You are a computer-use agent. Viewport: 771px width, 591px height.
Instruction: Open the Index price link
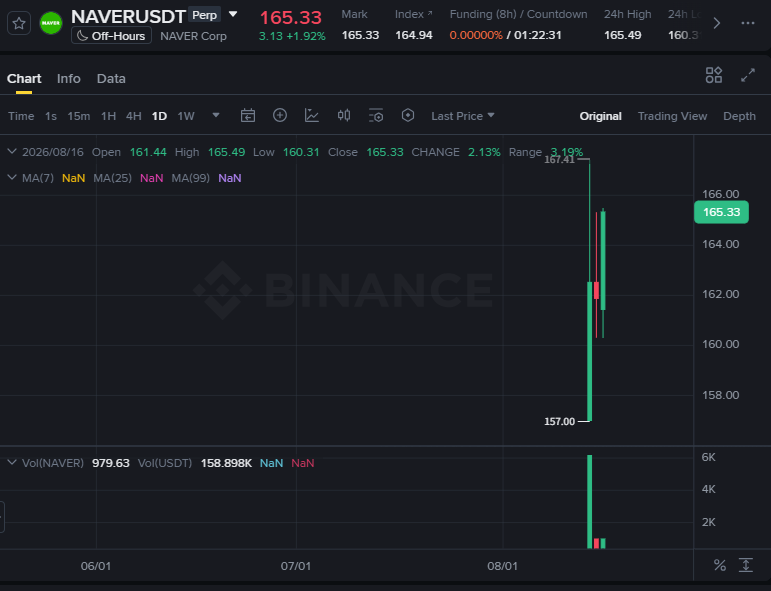[x=414, y=14]
